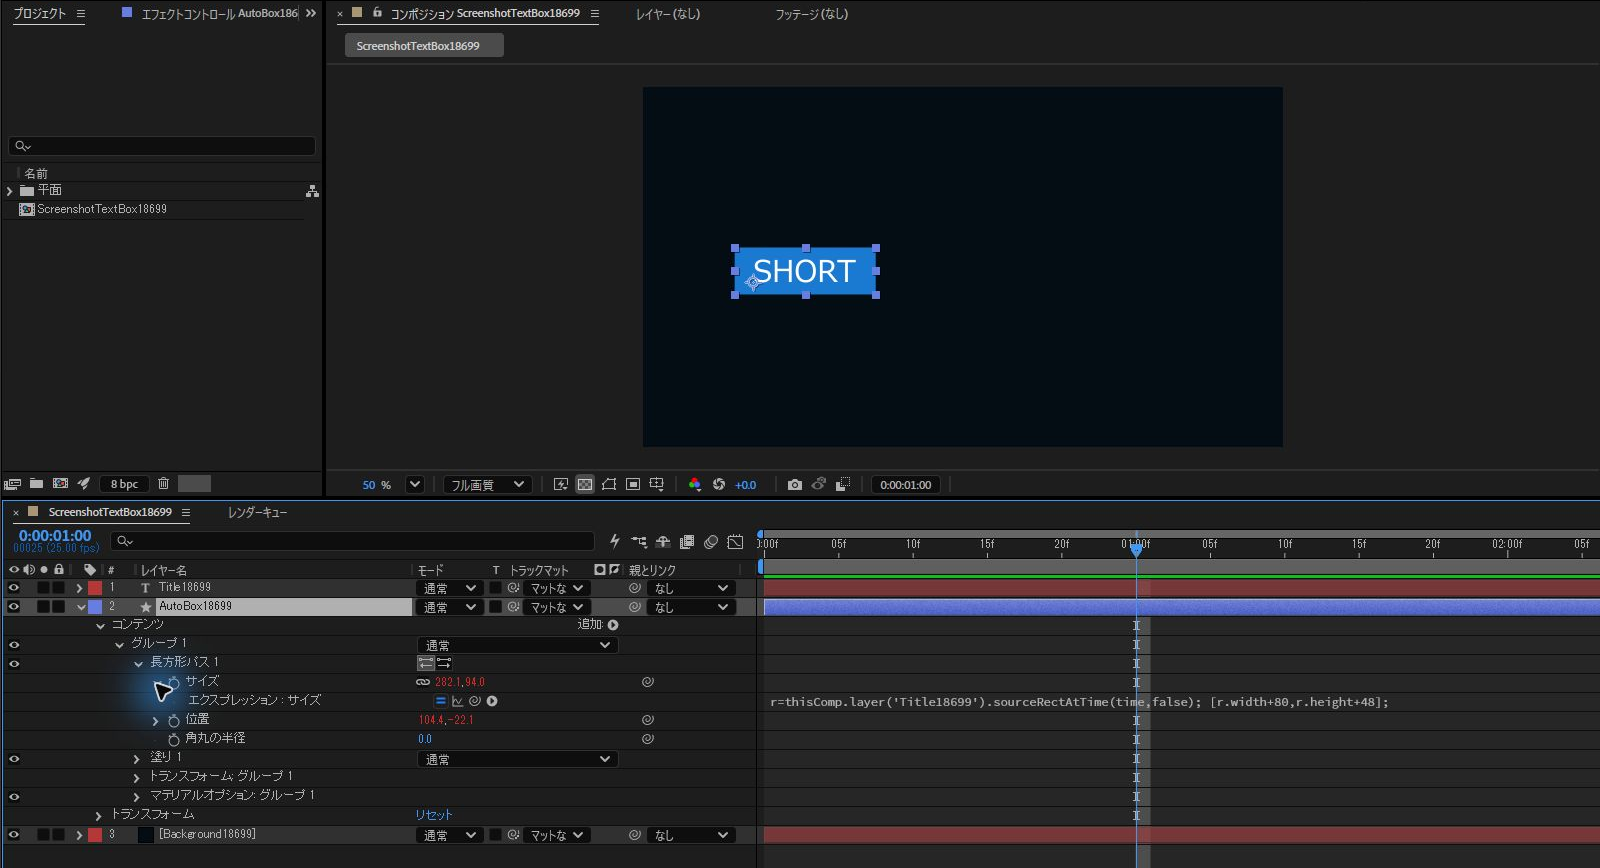Click the サイズ stopwatch icon

tap(174, 682)
